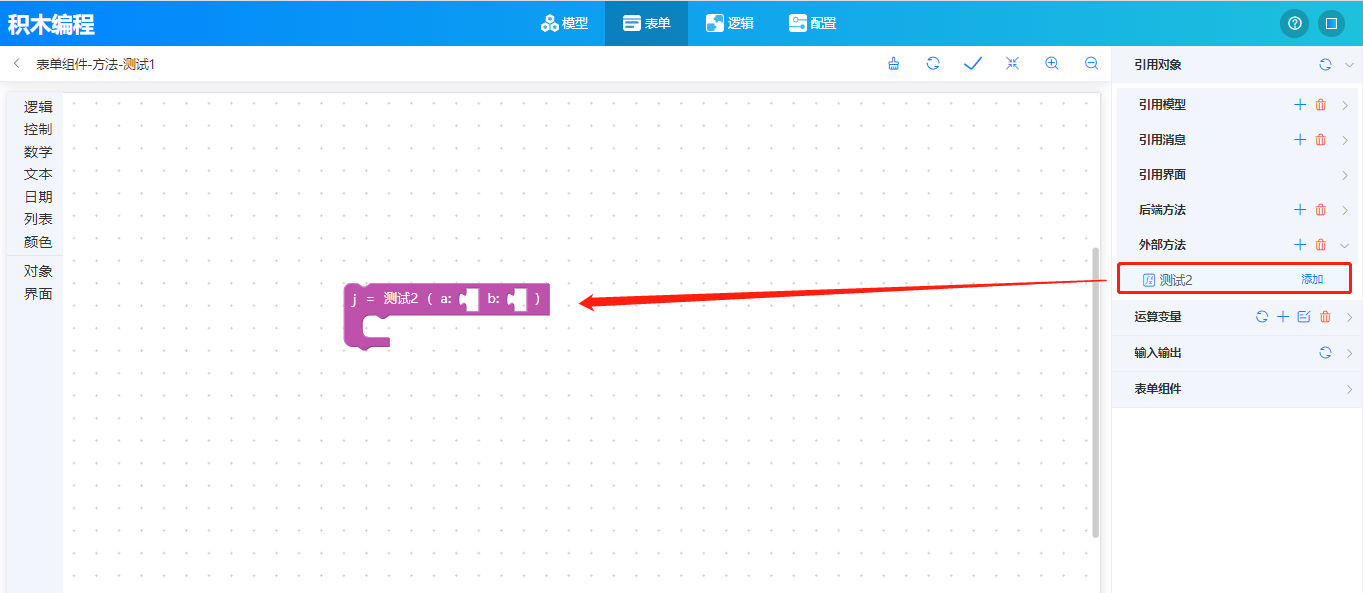Open the 列表 block category
This screenshot has height=593, width=1363.
[x=38, y=219]
